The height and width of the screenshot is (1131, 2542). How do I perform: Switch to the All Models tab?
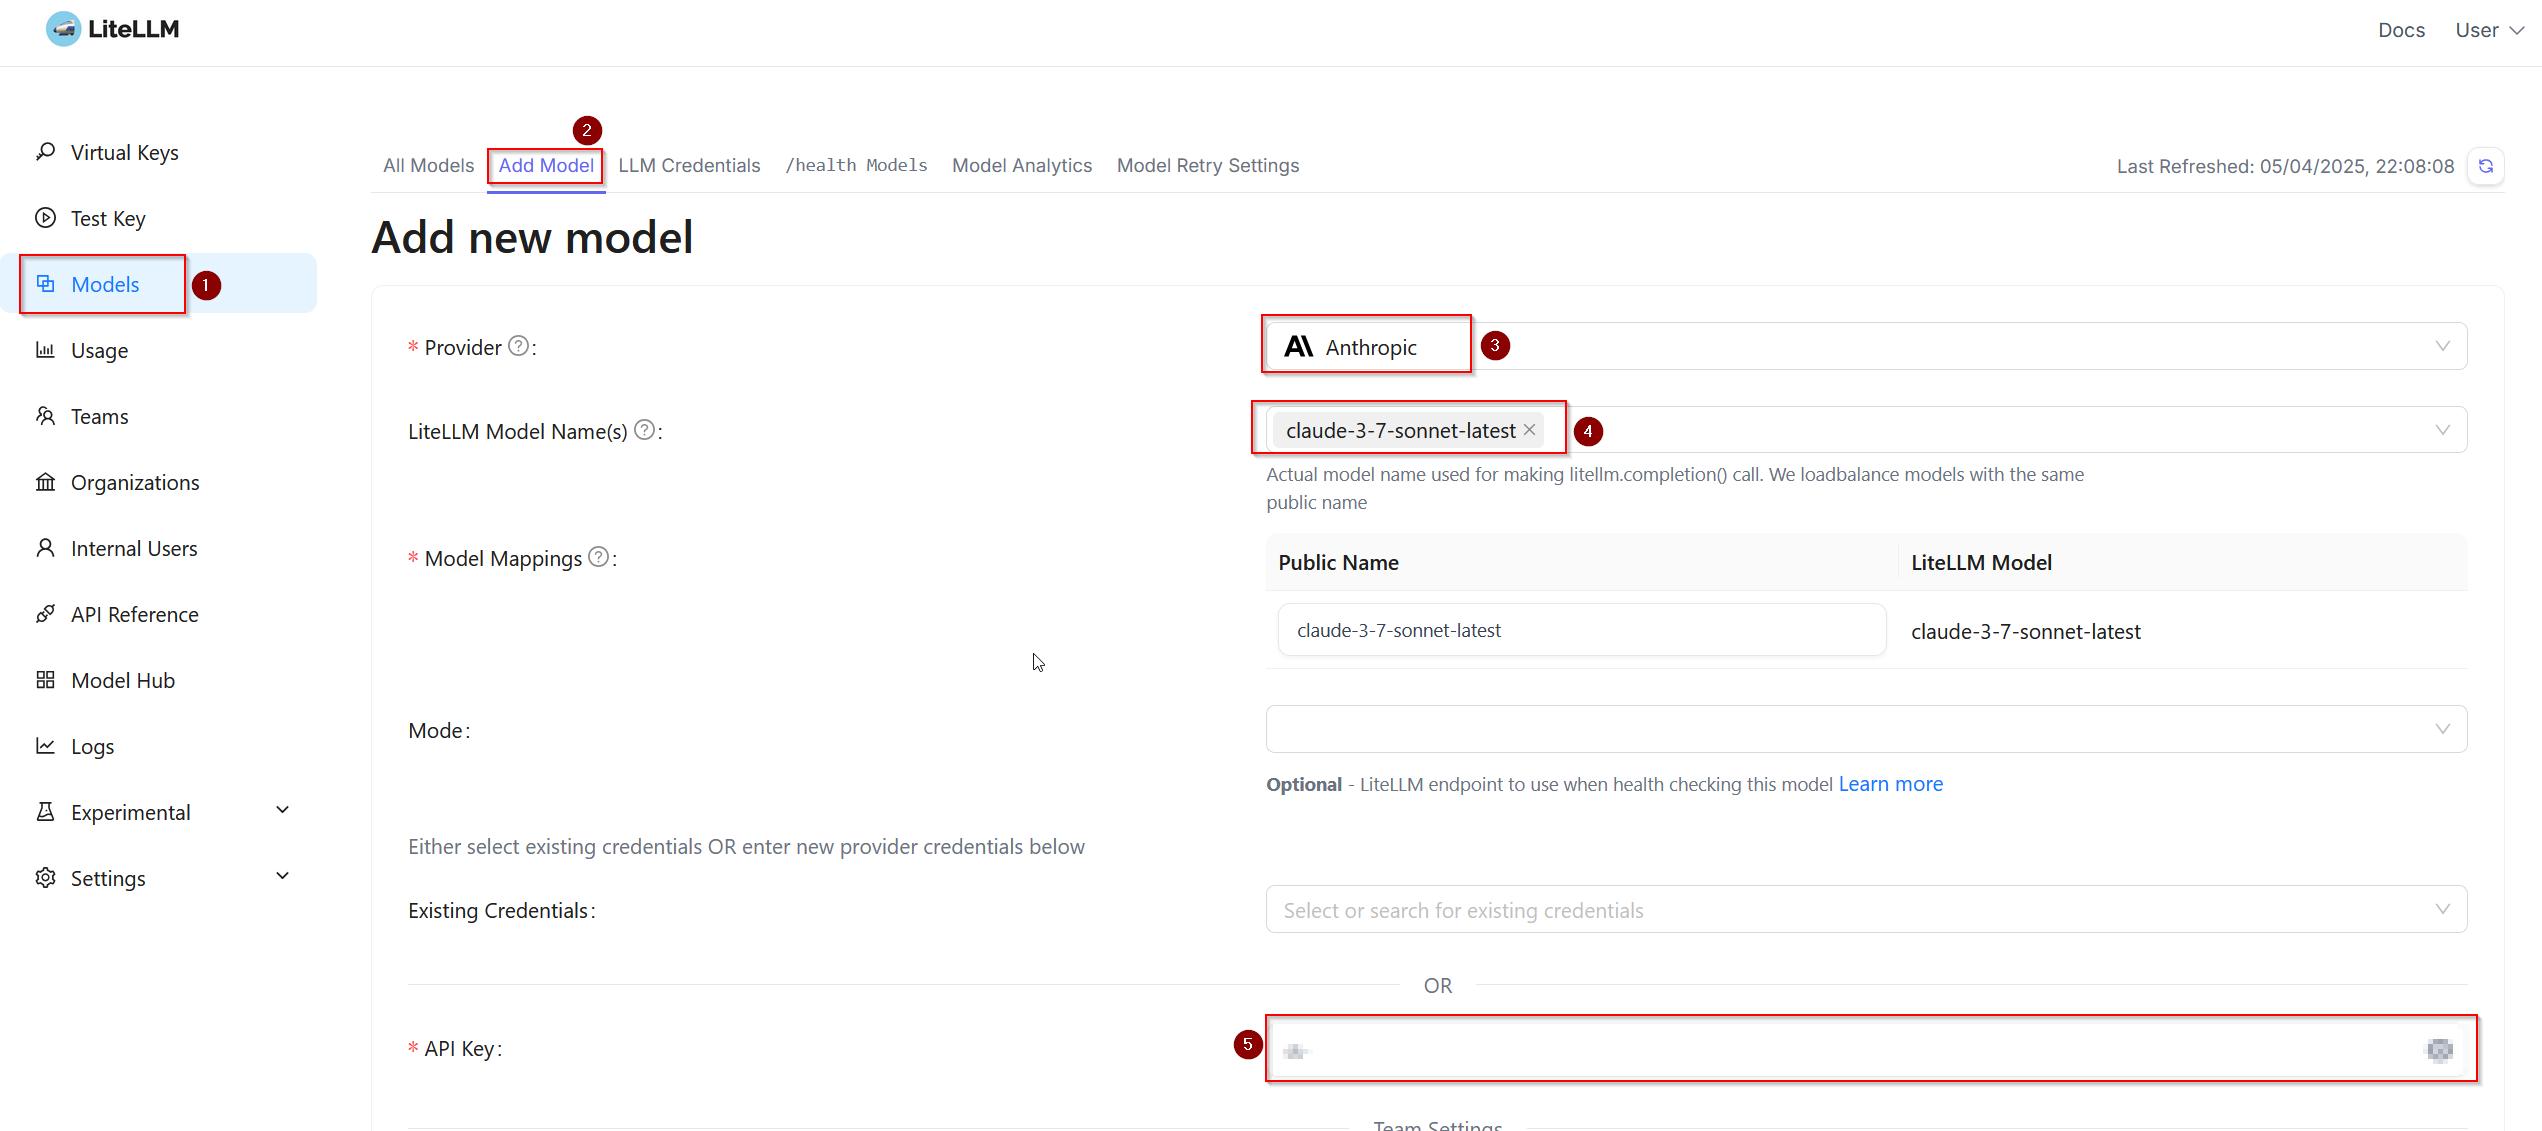click(428, 165)
